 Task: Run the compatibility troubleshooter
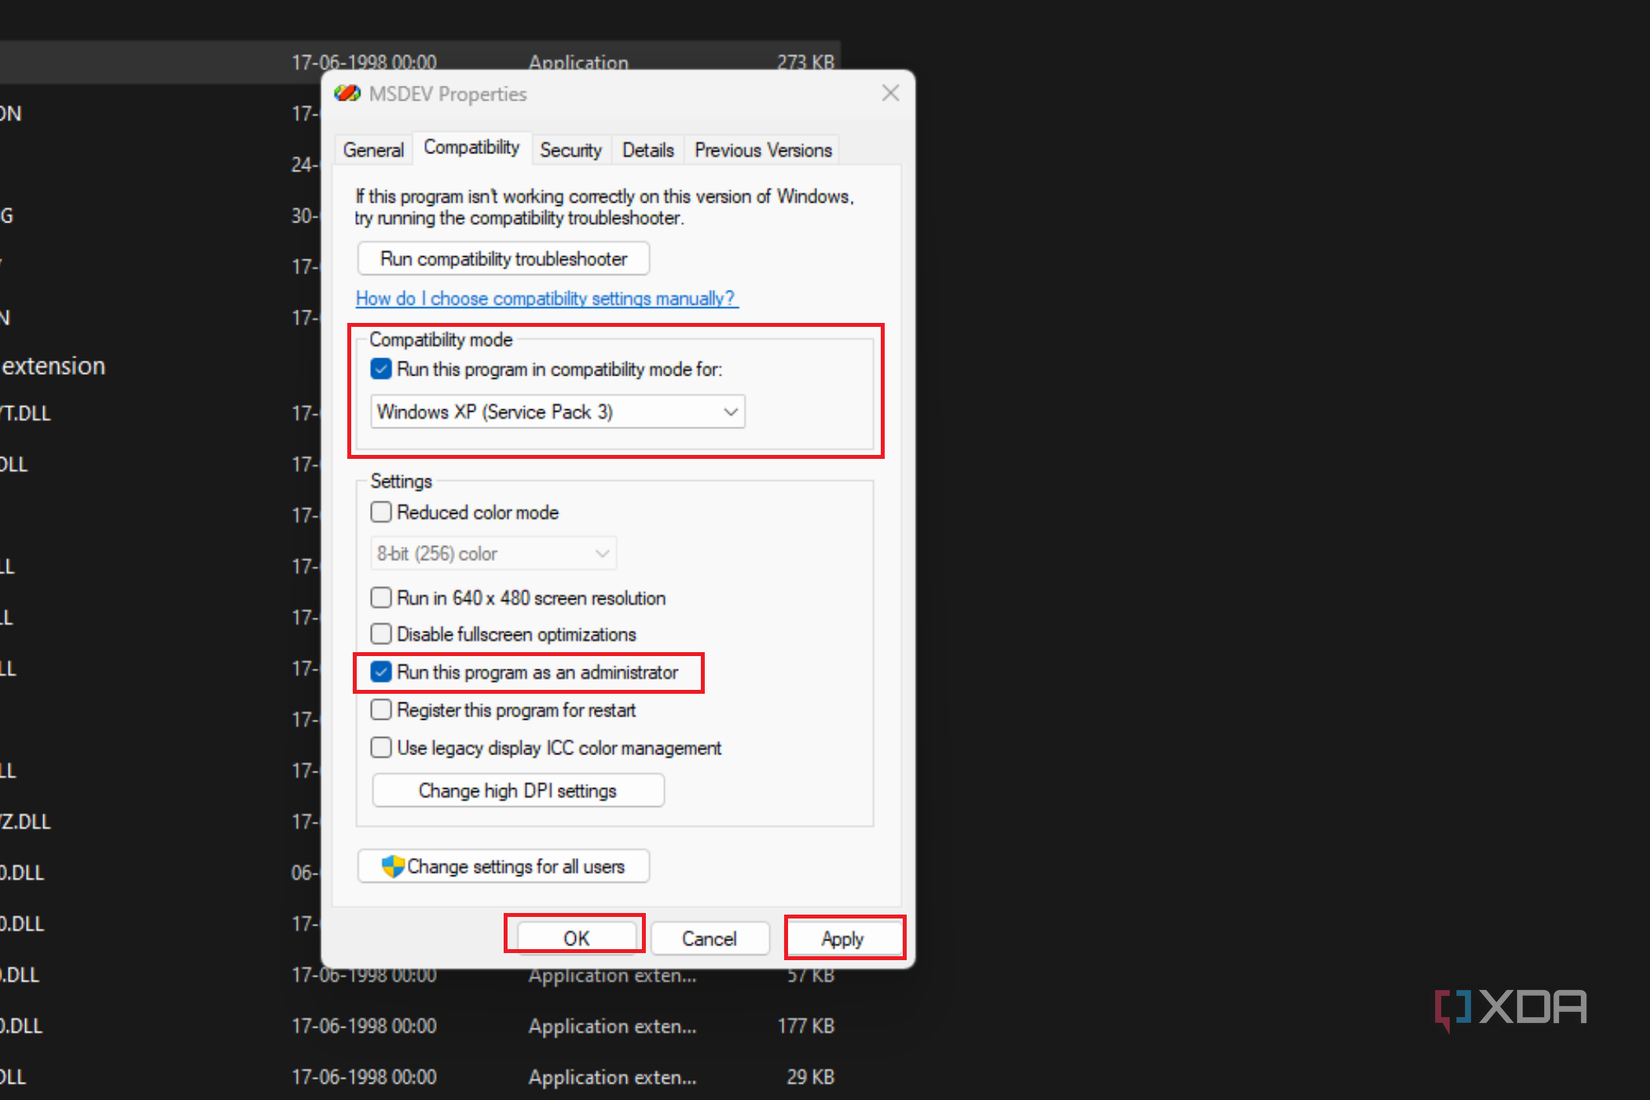(503, 258)
